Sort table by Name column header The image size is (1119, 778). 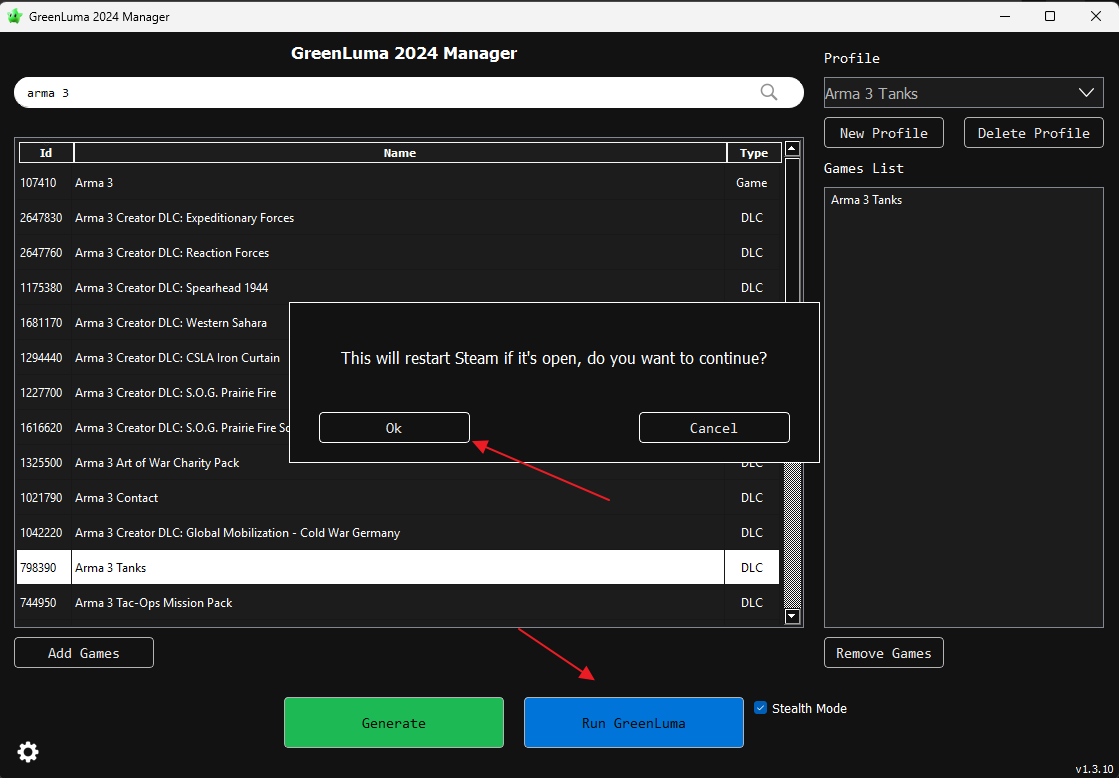pos(399,153)
